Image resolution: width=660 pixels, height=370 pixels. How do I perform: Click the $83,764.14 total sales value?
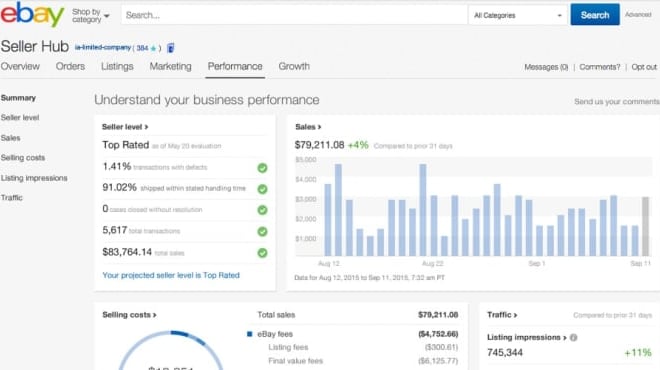click(127, 252)
